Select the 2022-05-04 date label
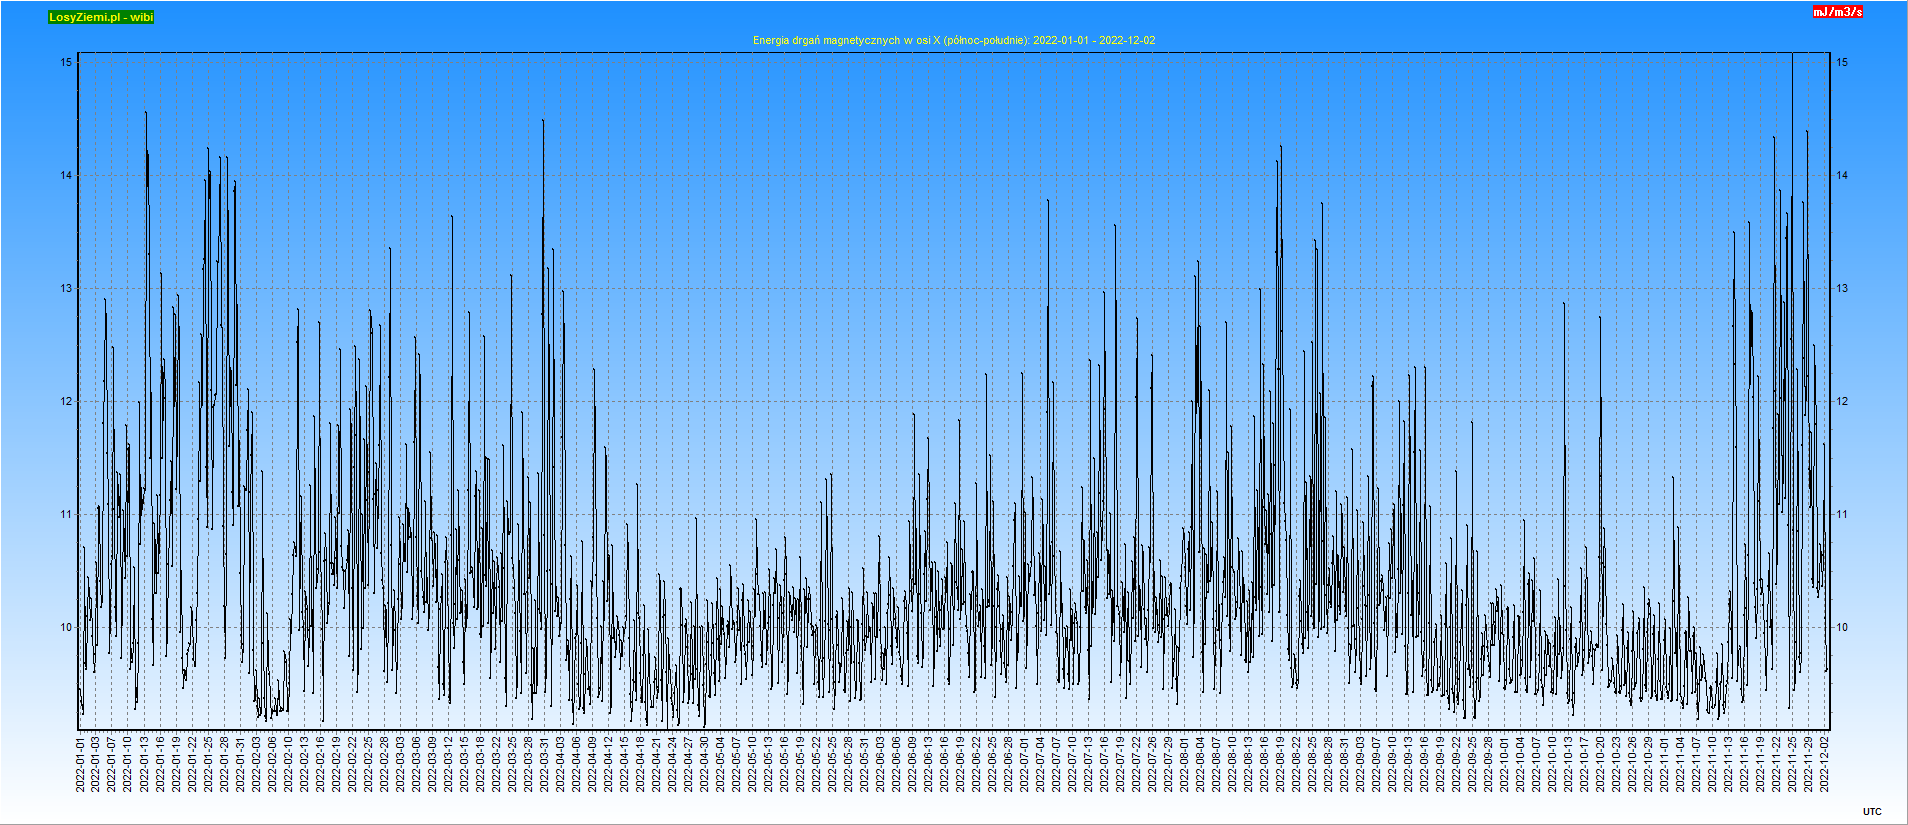 click(720, 765)
